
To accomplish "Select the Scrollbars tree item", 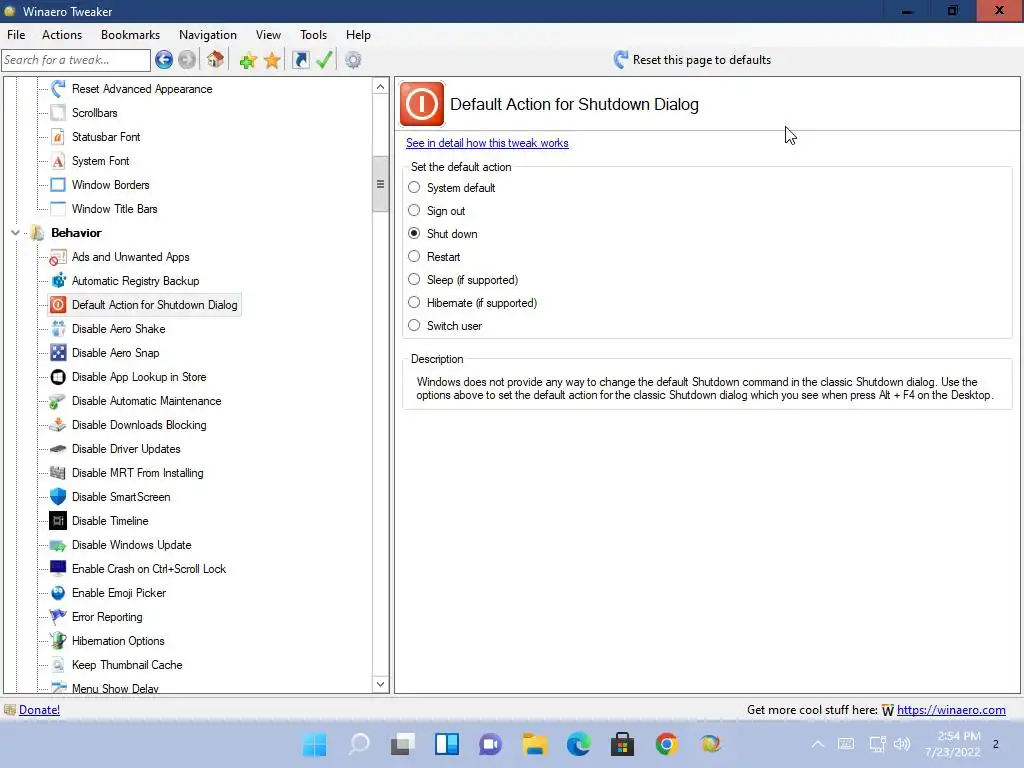I will pyautogui.click(x=95, y=113).
